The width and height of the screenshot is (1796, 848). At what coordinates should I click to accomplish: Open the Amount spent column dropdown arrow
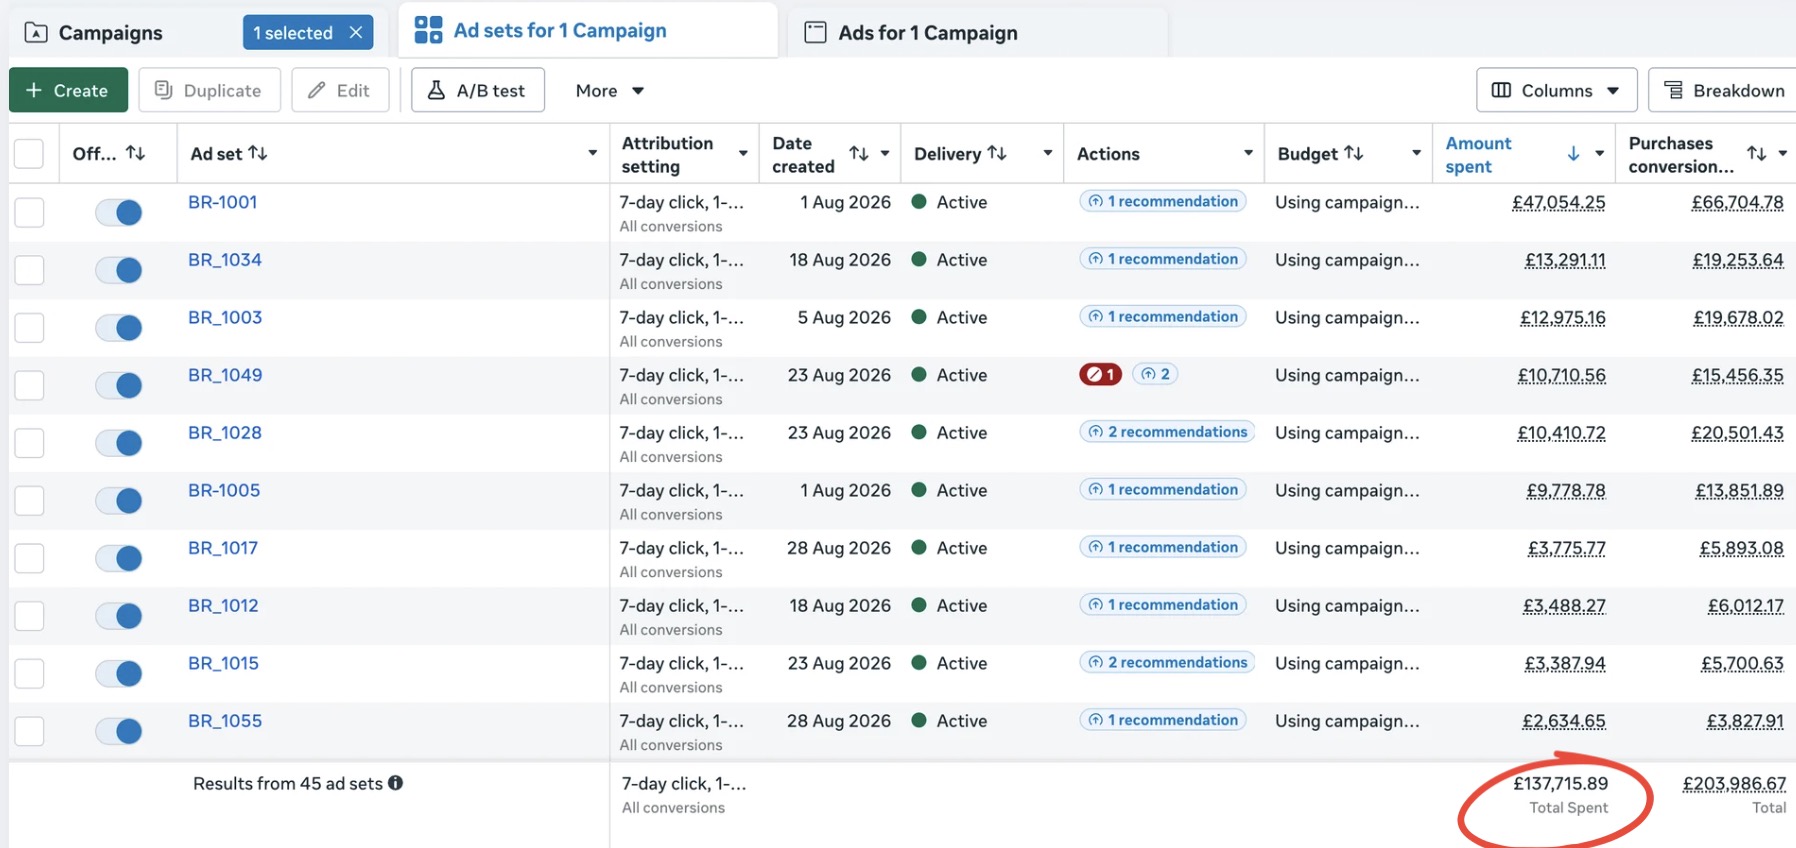coord(1599,153)
